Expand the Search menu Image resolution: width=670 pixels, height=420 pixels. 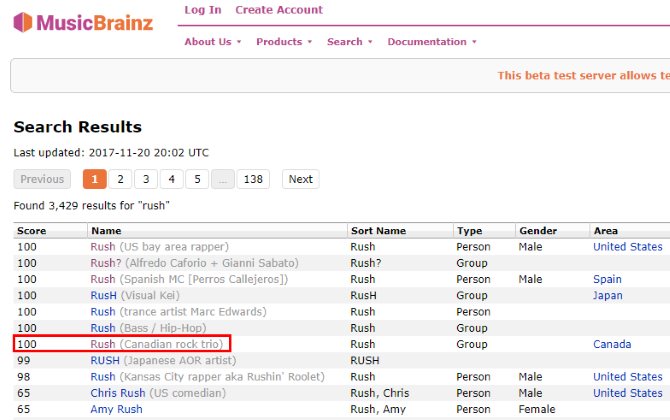tap(350, 42)
